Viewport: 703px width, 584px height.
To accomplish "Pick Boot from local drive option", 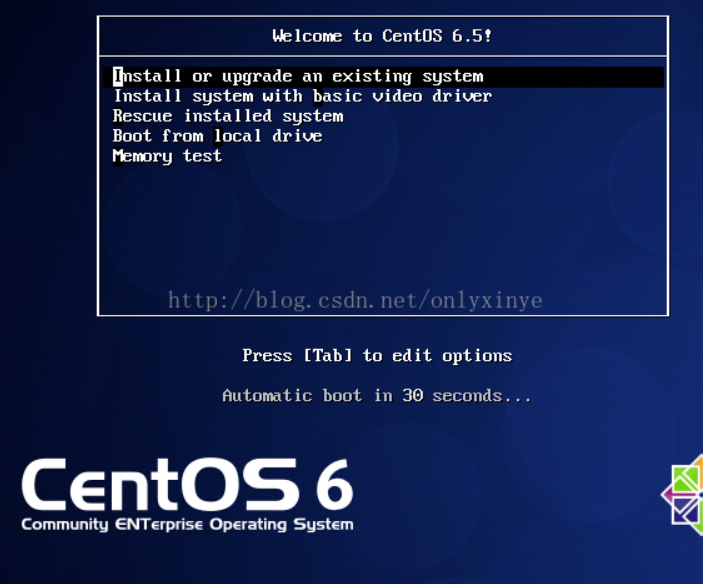I will click(x=217, y=136).
